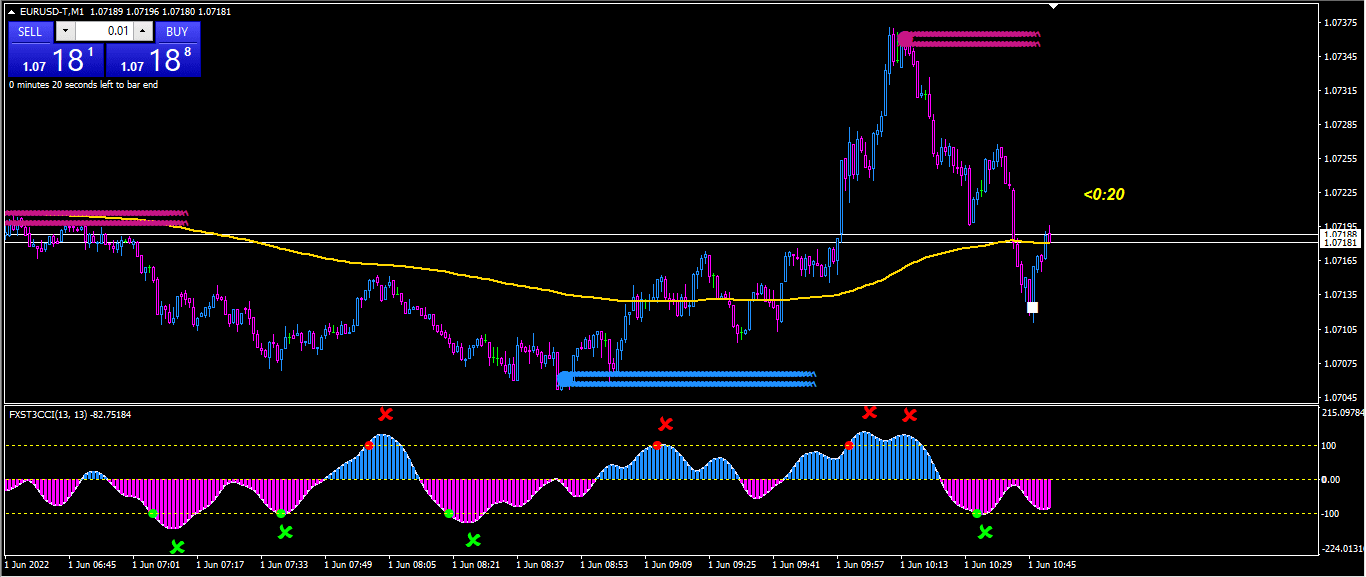Select the 0.01 lot volume field
The height and width of the screenshot is (577, 1366).
pyautogui.click(x=104, y=31)
